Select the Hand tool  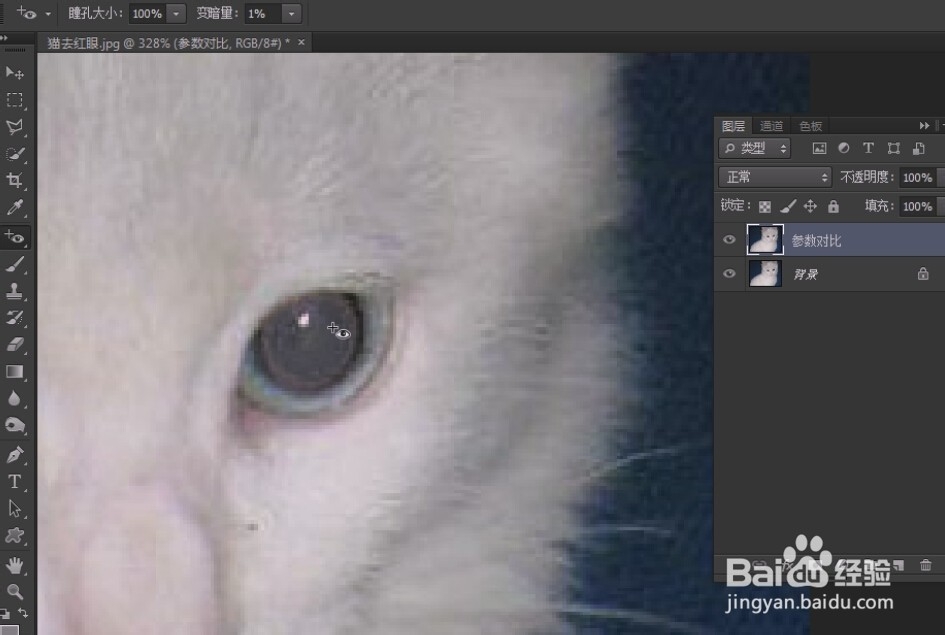click(14, 566)
